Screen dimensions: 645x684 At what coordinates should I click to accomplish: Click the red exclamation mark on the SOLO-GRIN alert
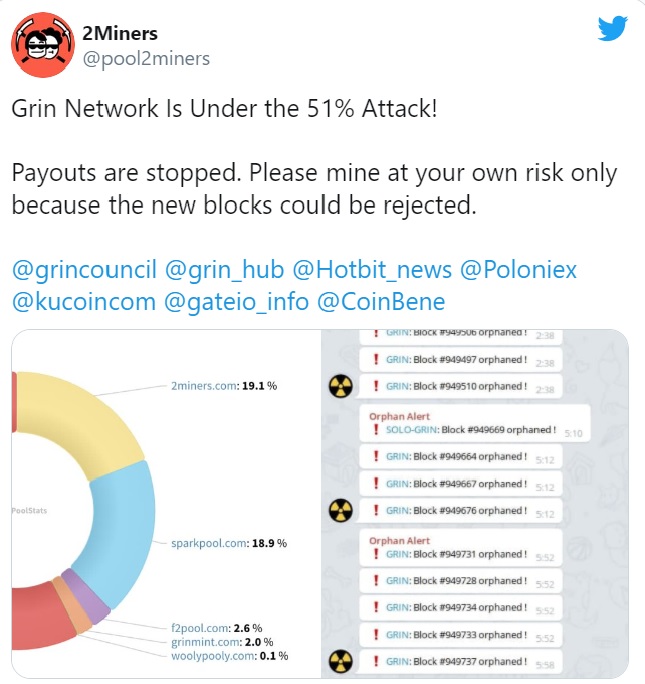pos(376,429)
